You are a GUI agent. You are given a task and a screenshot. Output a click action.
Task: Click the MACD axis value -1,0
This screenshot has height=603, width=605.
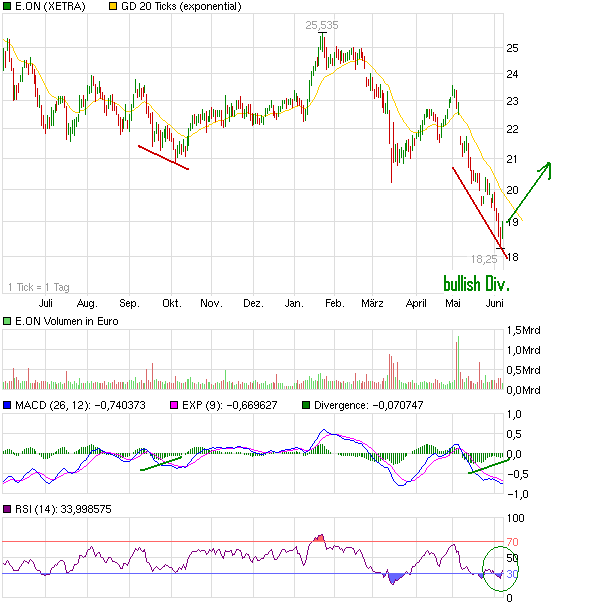tap(517, 494)
